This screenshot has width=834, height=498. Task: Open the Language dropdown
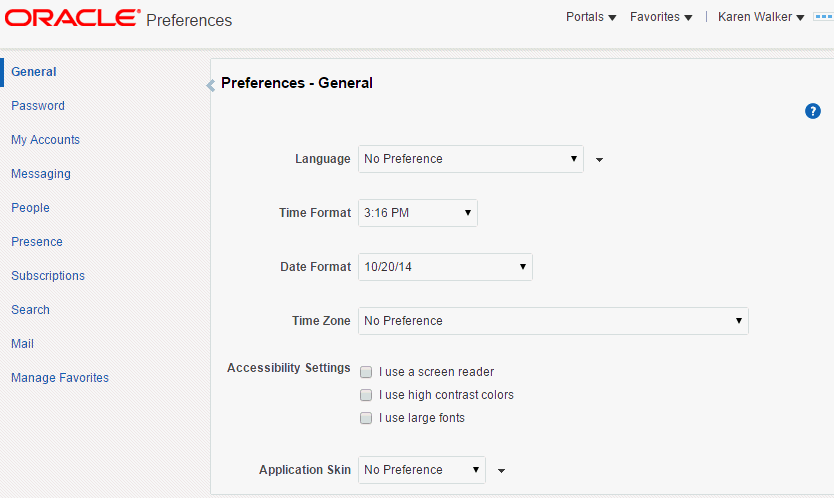tap(470, 159)
